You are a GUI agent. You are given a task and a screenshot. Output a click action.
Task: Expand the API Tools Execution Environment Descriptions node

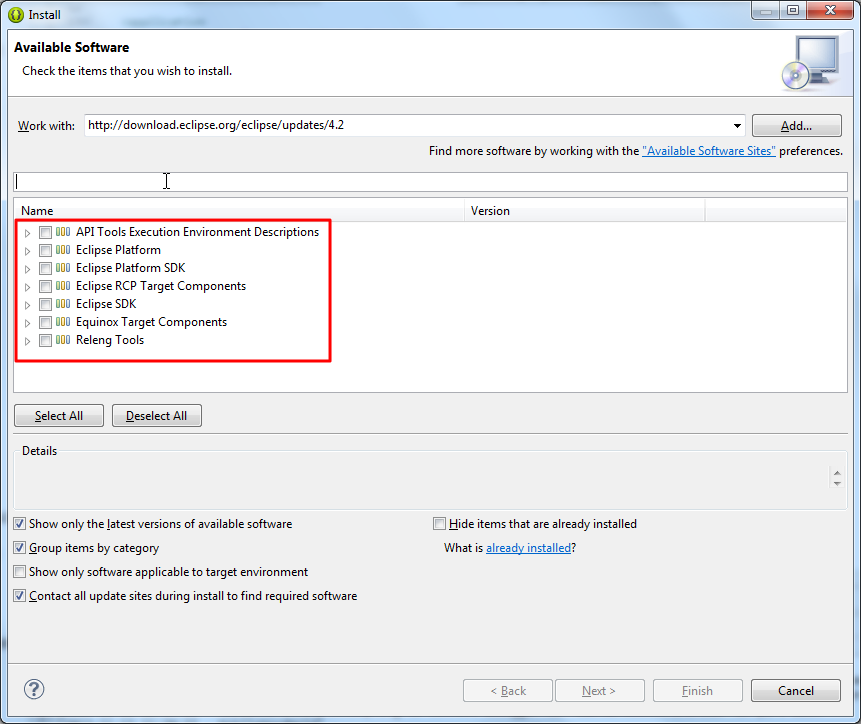tap(27, 233)
